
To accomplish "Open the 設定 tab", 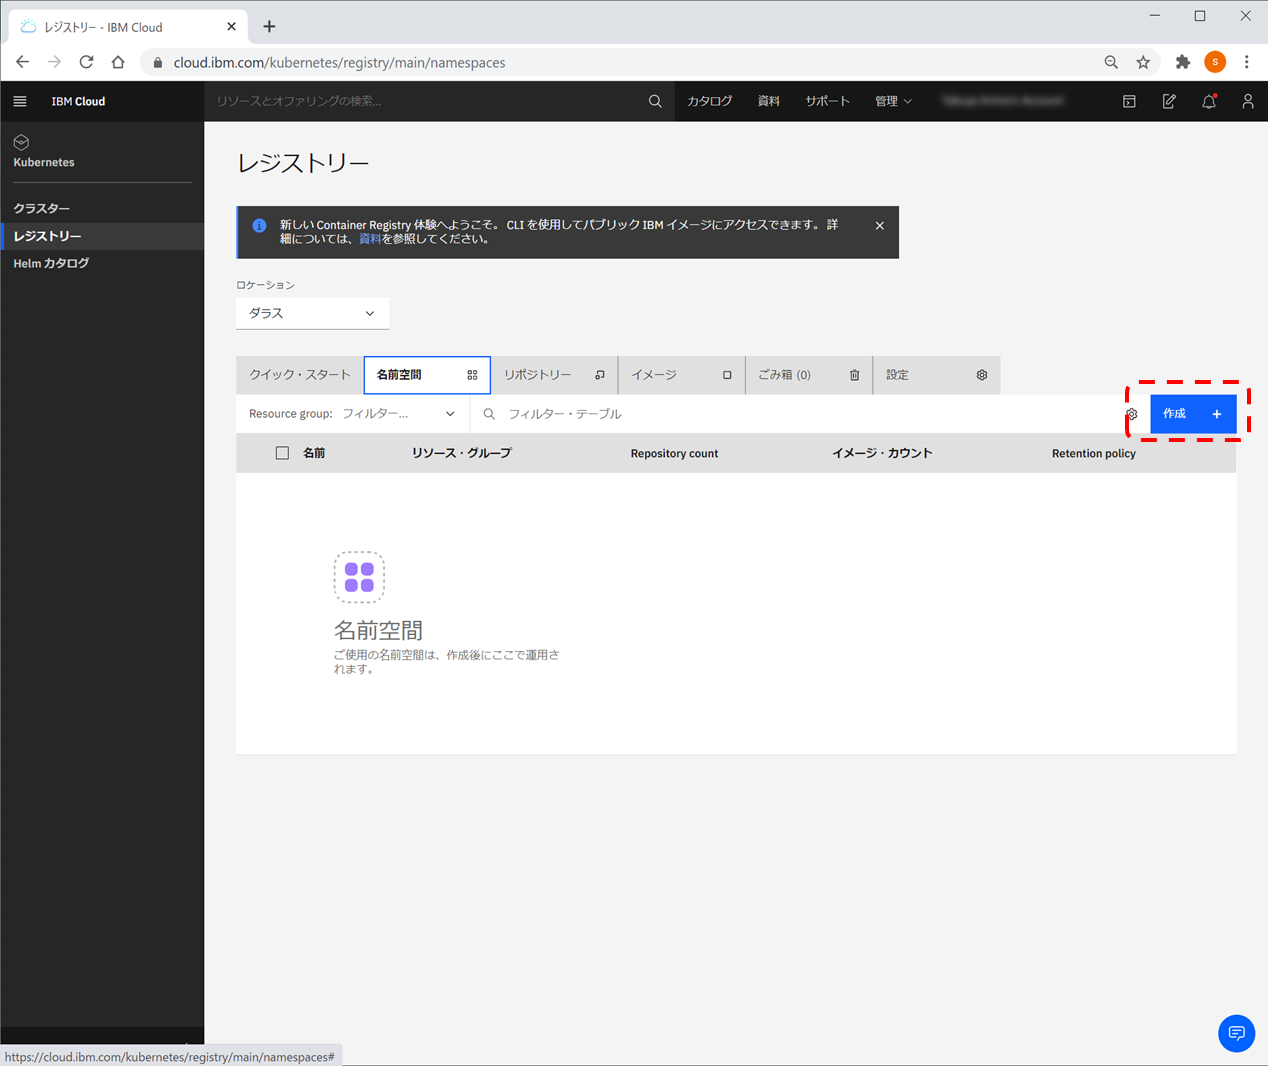I will coord(937,375).
